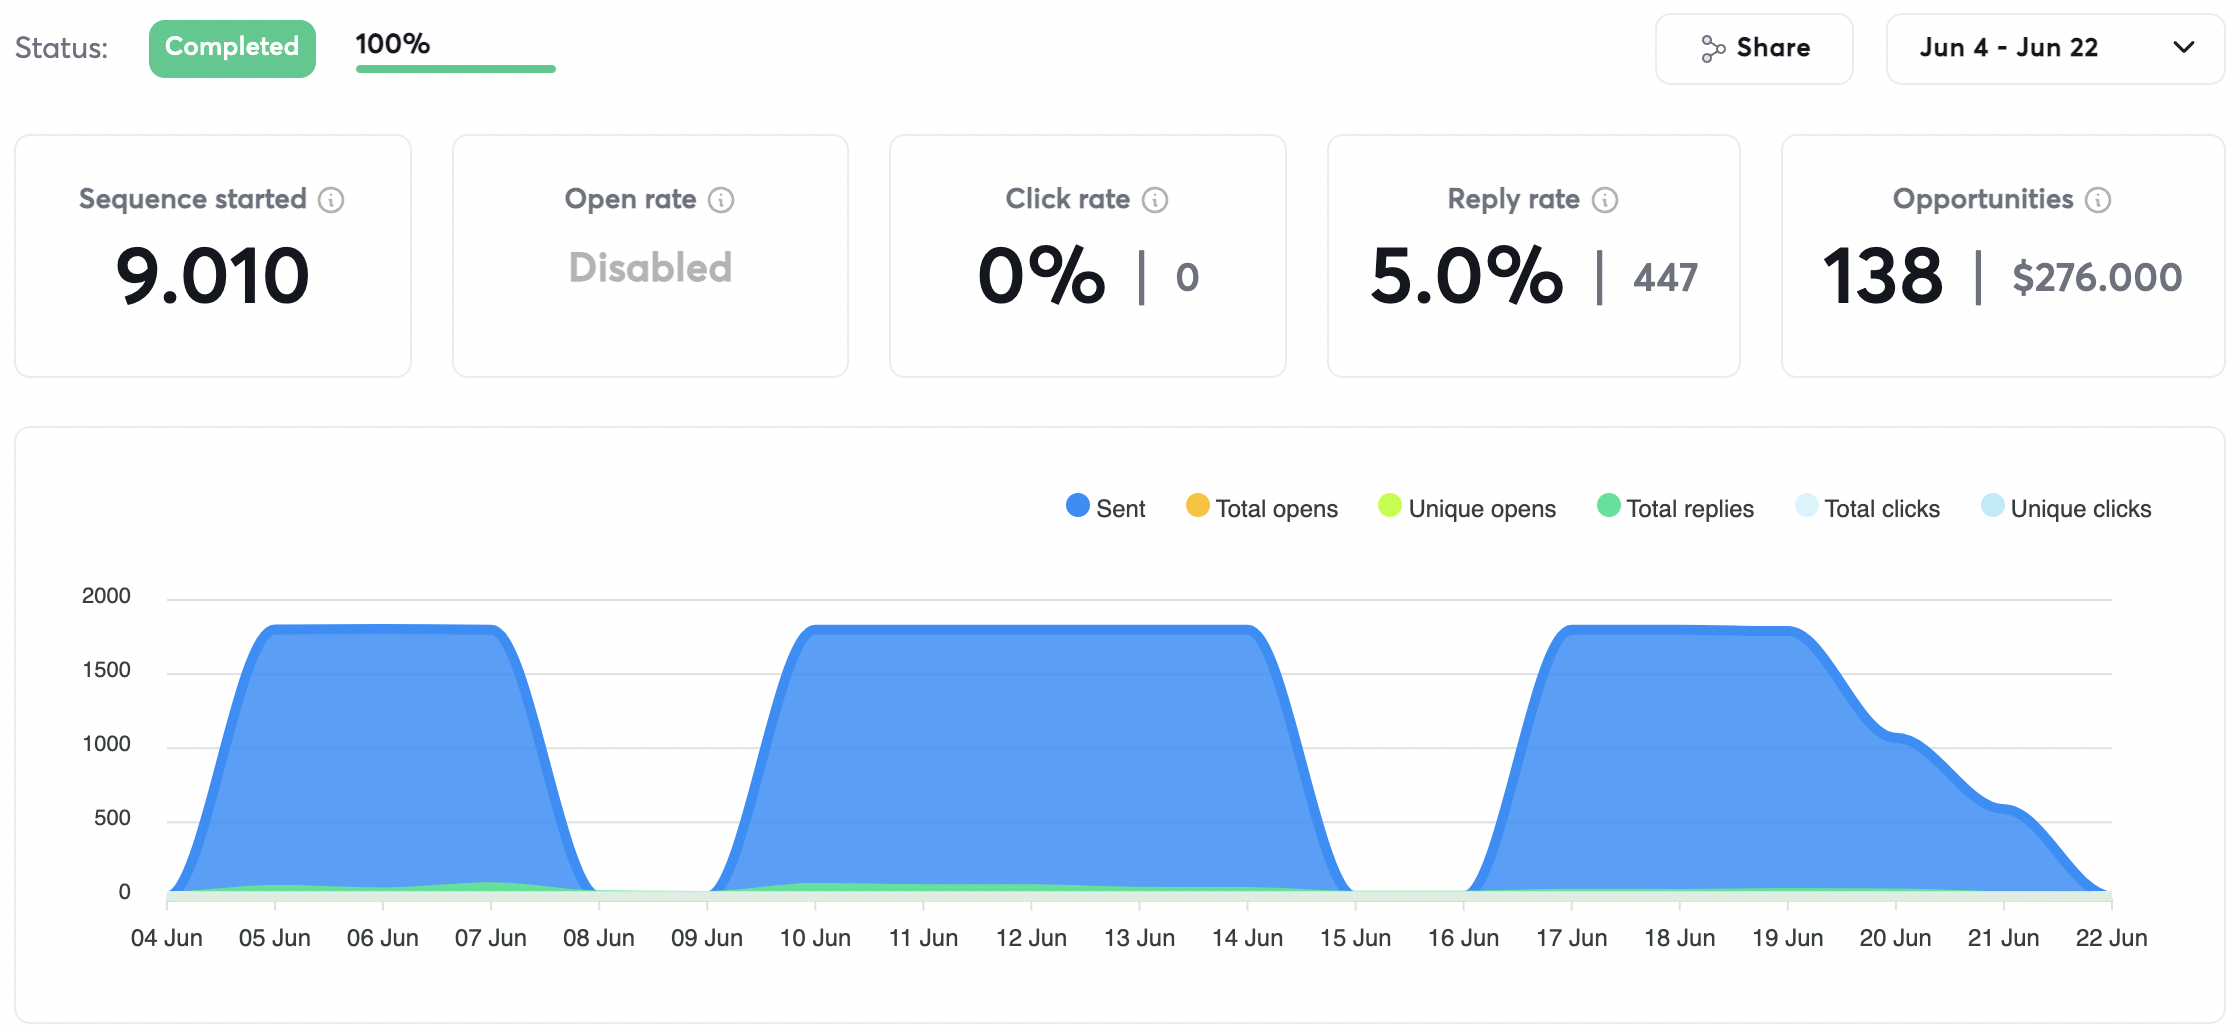Click the 10 Jun axis marker
This screenshot has height=1032, width=2234.
click(815, 938)
